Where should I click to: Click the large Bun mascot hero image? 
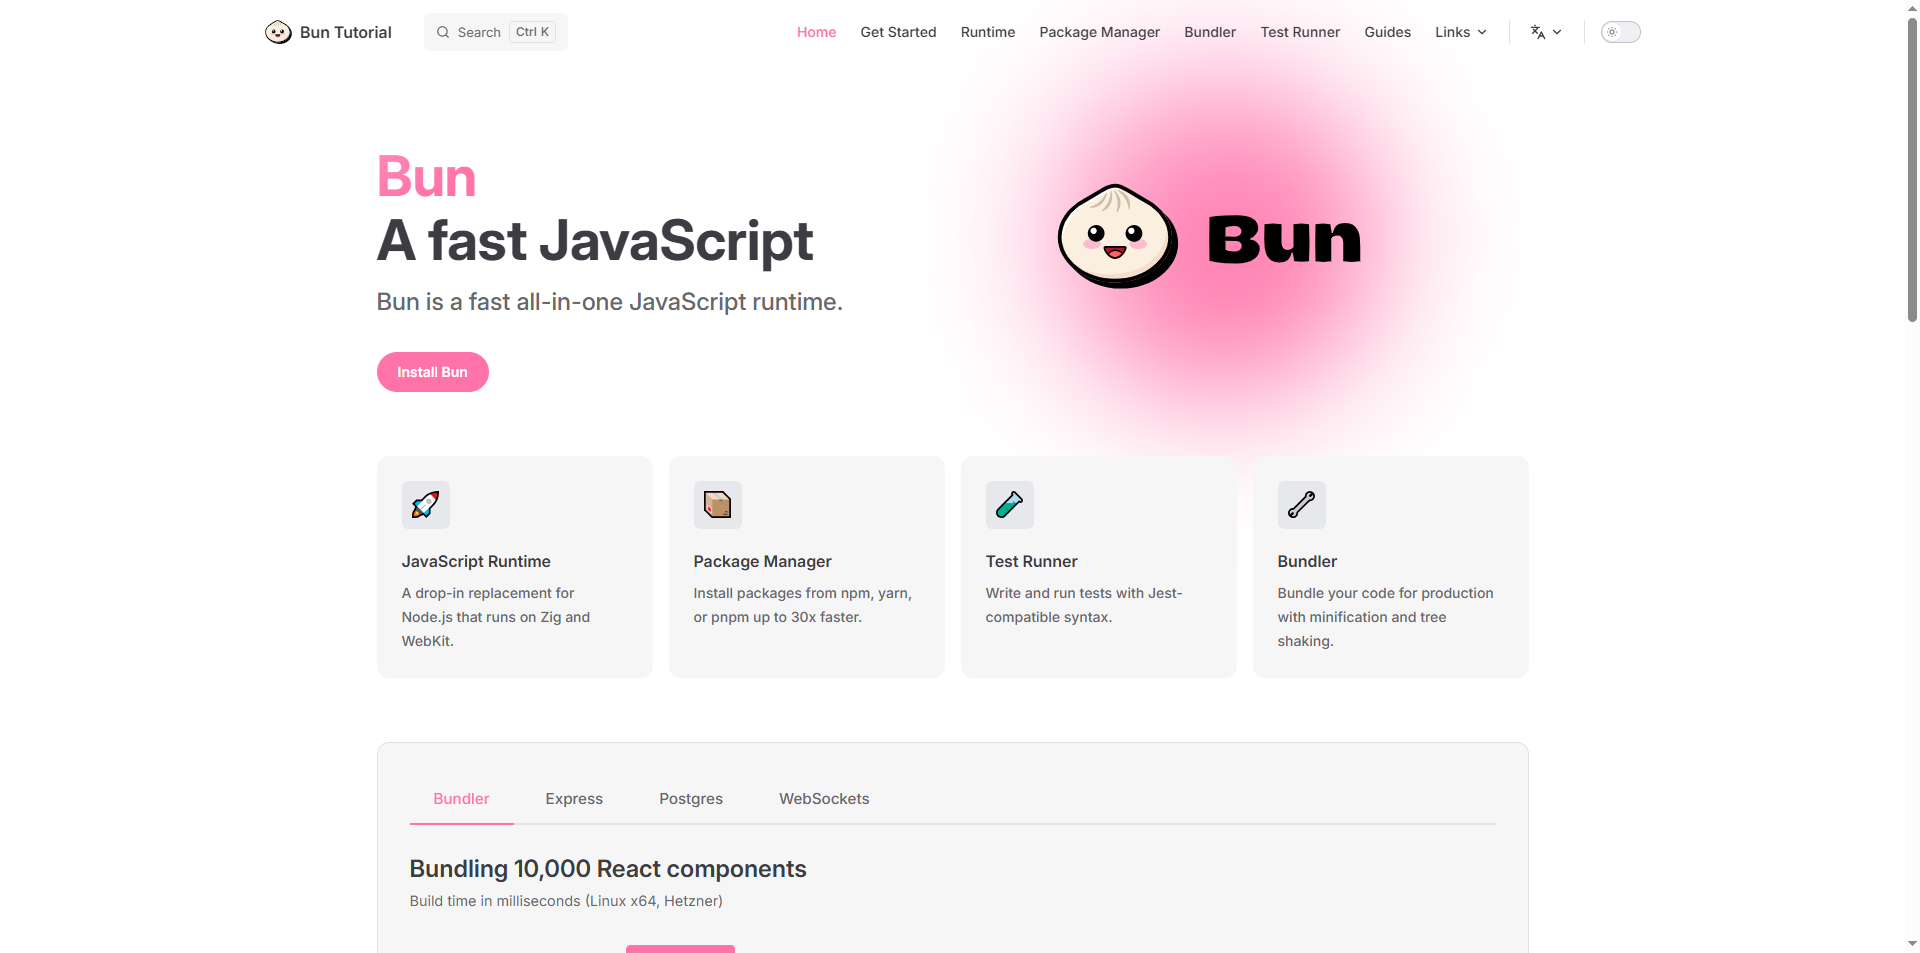[1210, 237]
